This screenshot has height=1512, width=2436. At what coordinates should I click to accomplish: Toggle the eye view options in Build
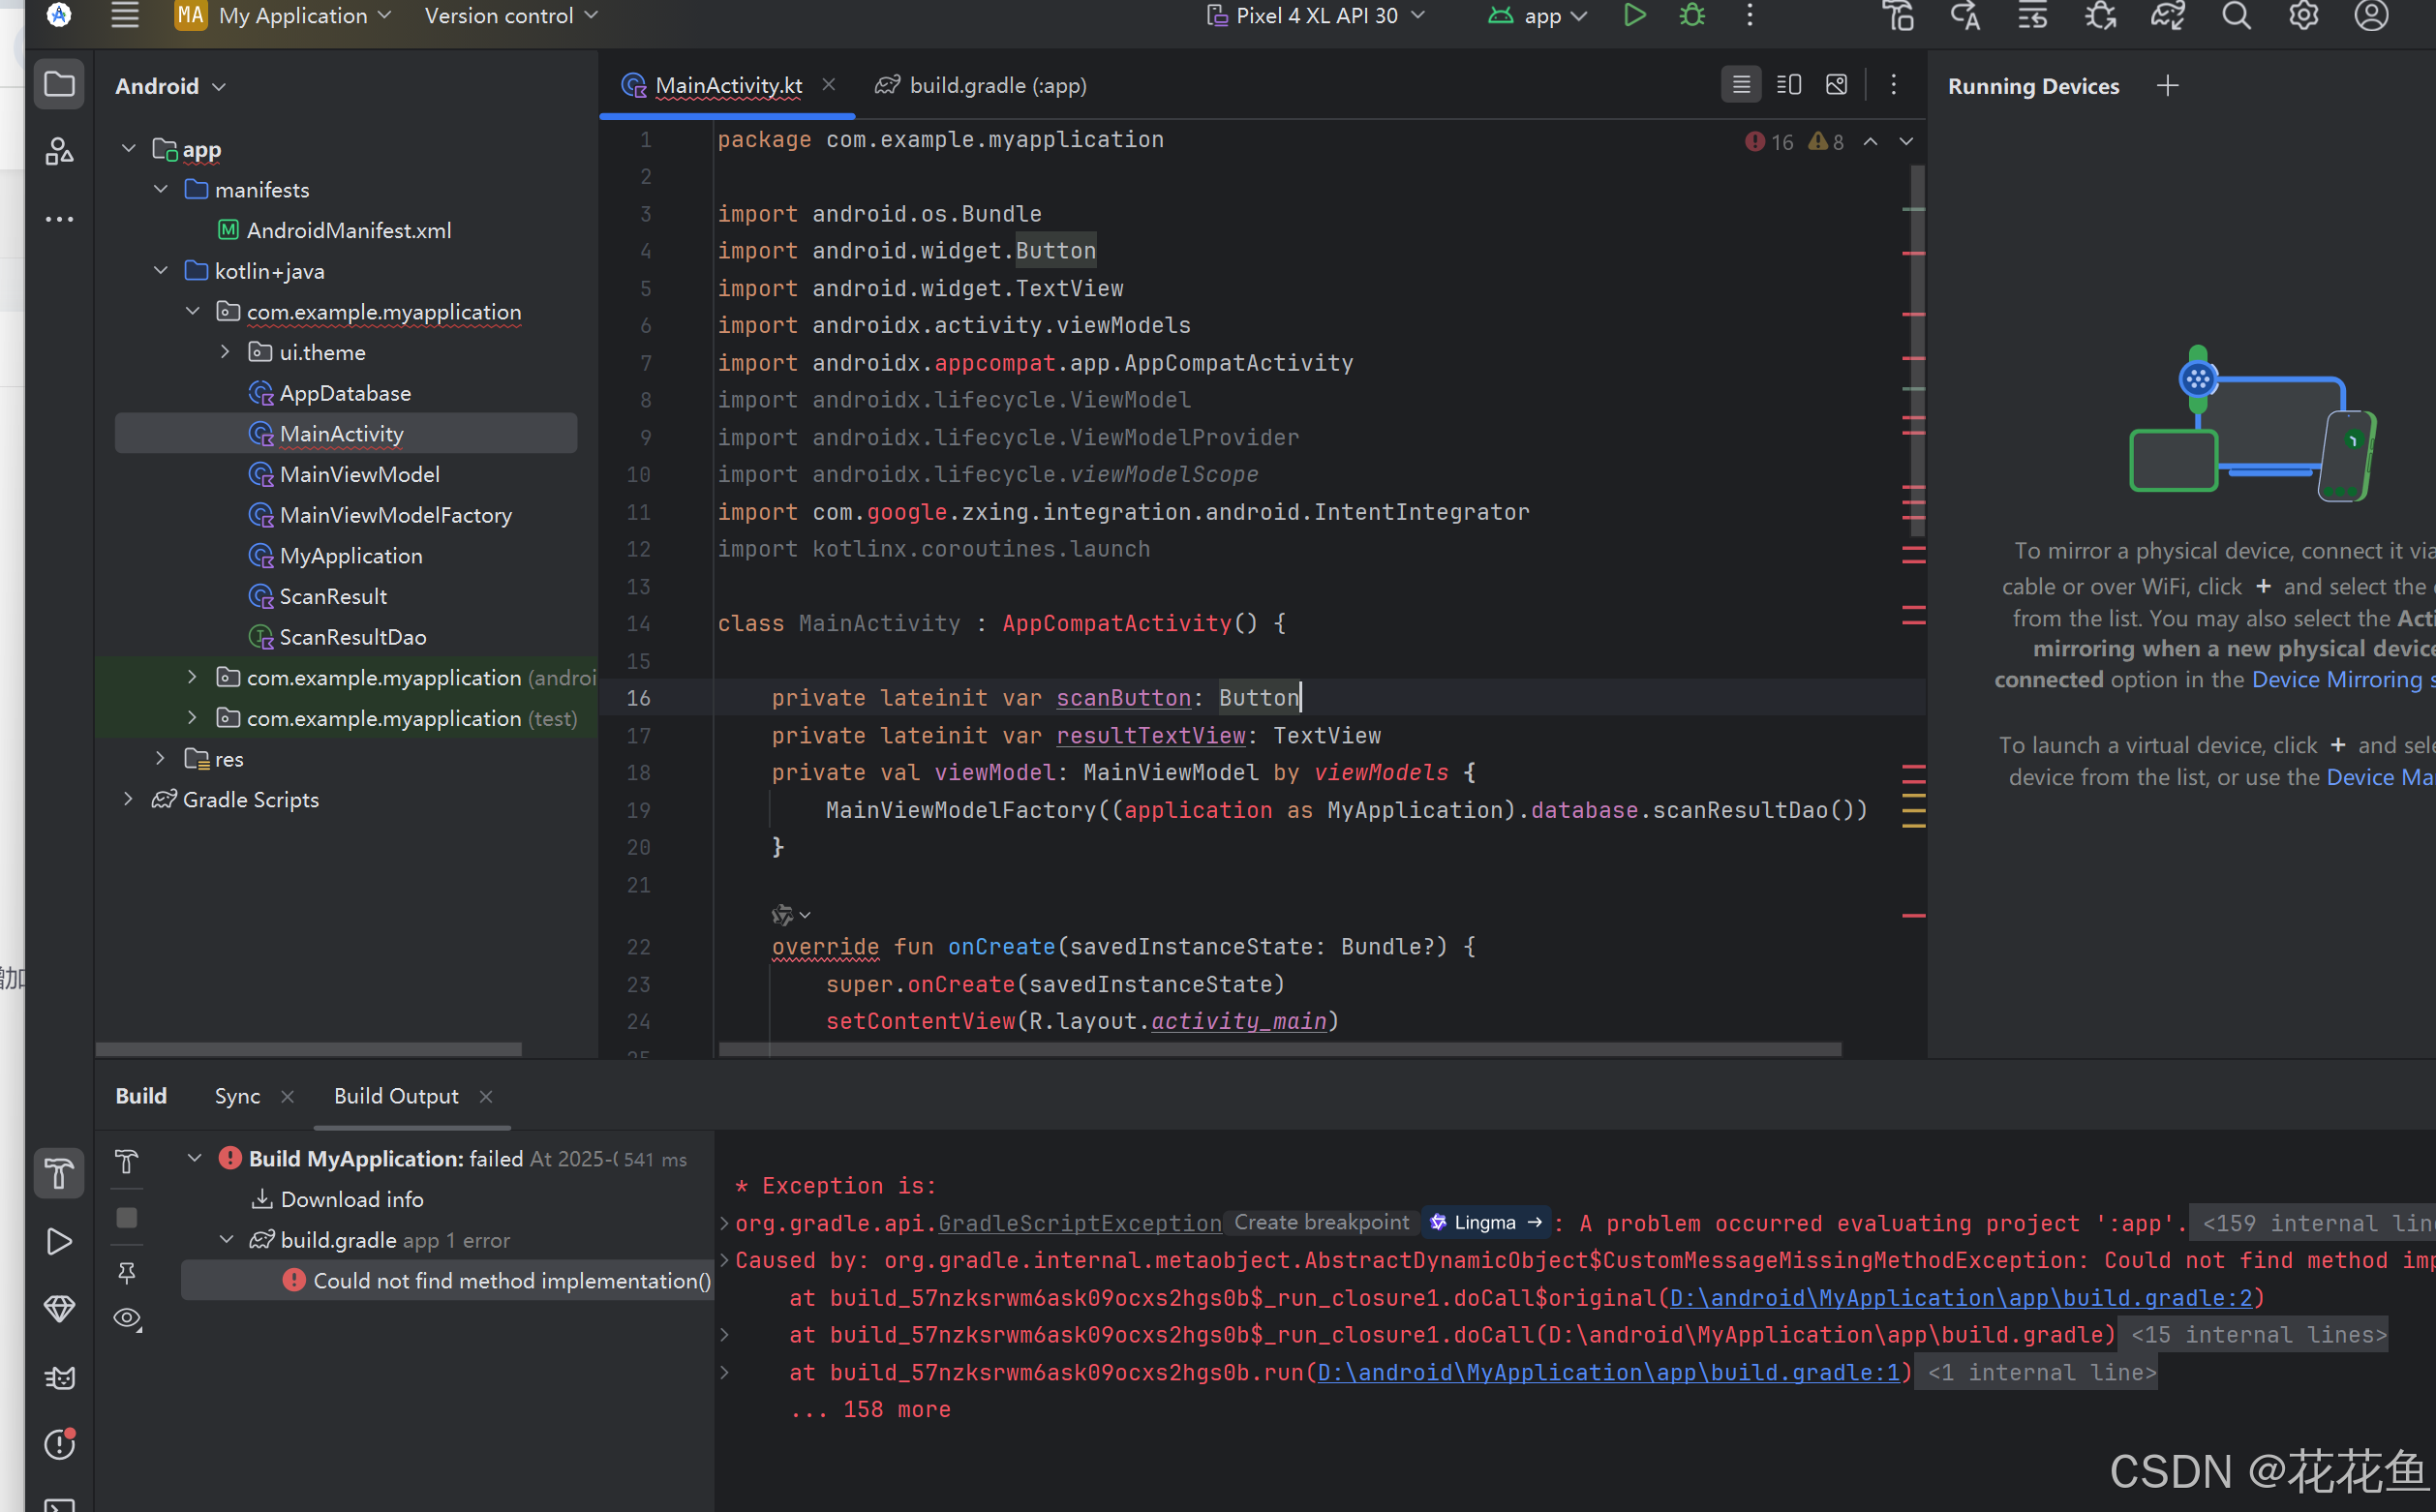[127, 1318]
